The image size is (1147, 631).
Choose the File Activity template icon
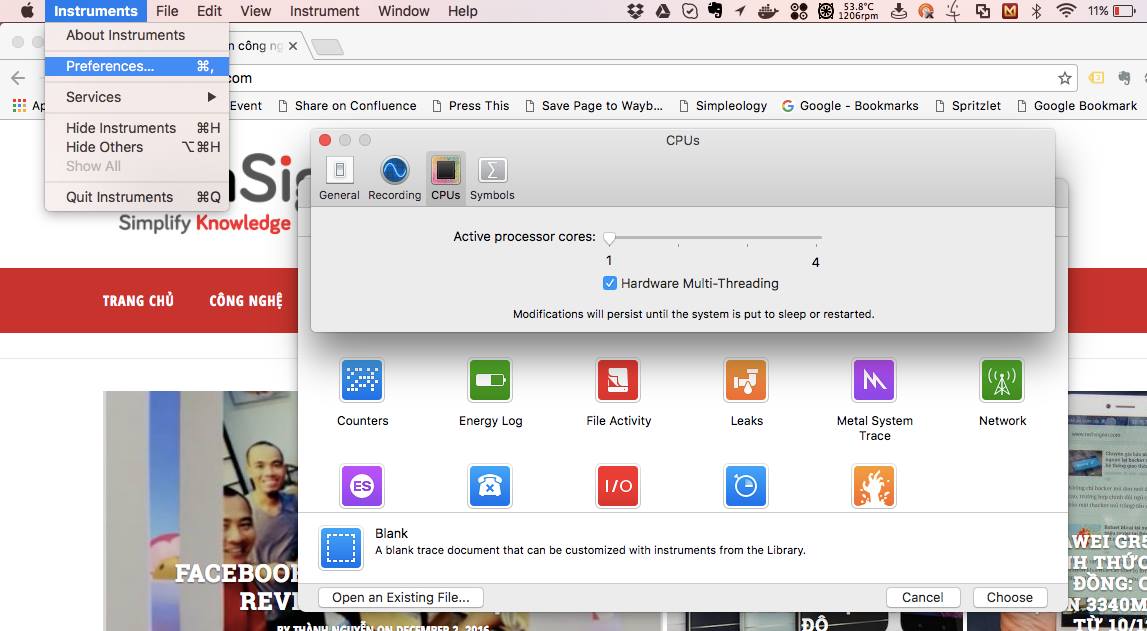coord(618,380)
